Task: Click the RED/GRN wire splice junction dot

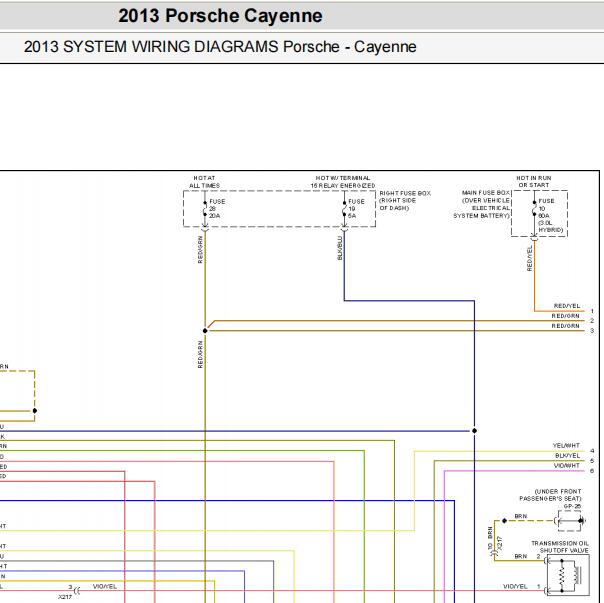Action: pos(205,331)
